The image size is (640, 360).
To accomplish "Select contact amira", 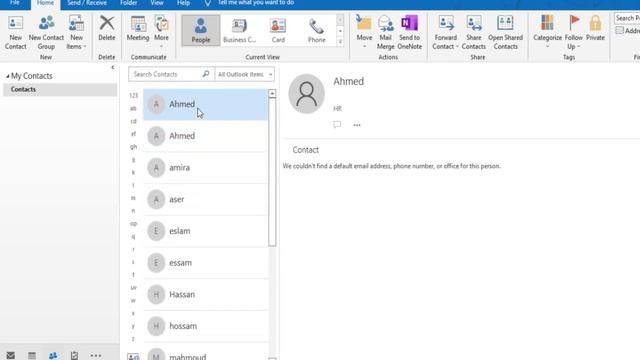I will [205, 168].
